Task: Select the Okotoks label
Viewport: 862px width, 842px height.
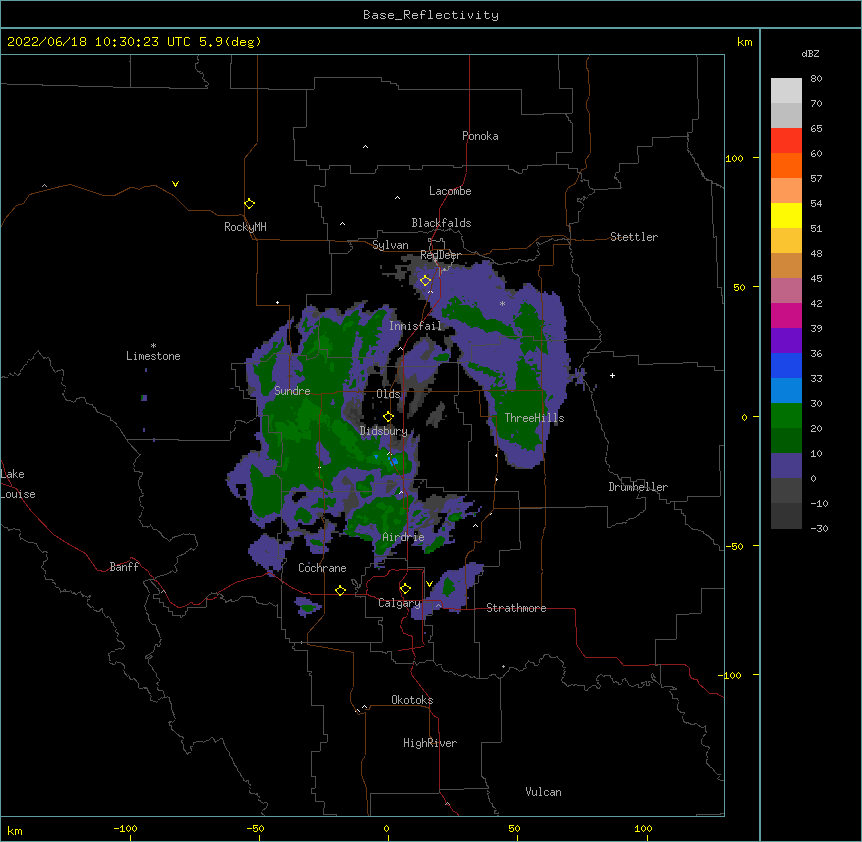Action: (412, 700)
